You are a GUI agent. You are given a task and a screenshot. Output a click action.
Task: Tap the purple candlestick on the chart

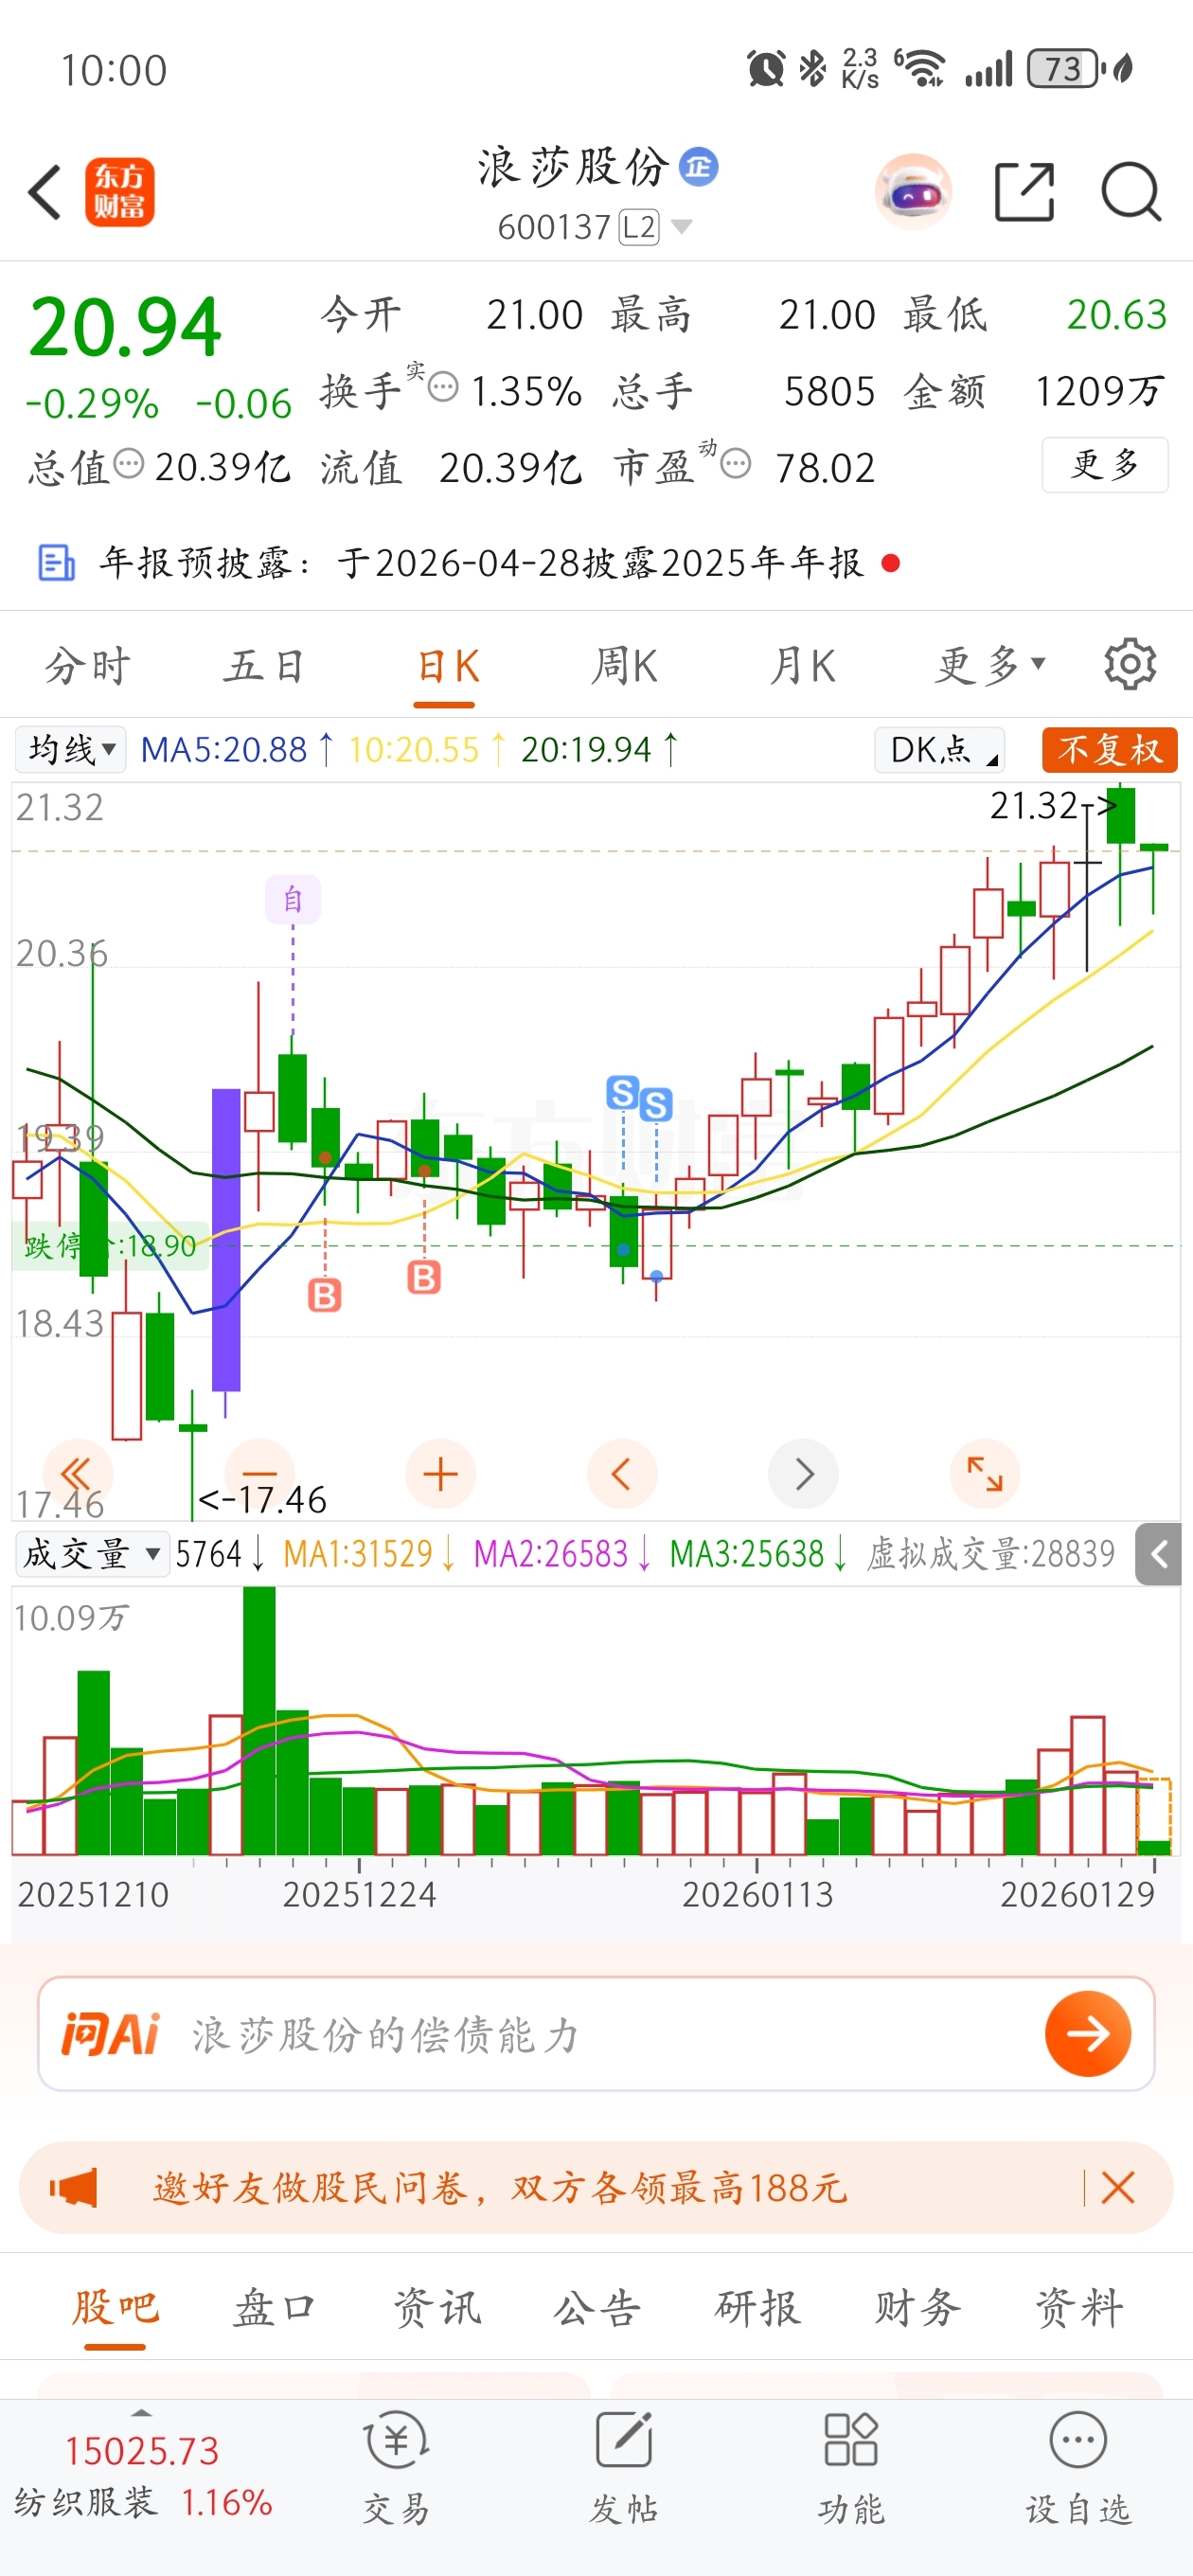(x=226, y=1240)
